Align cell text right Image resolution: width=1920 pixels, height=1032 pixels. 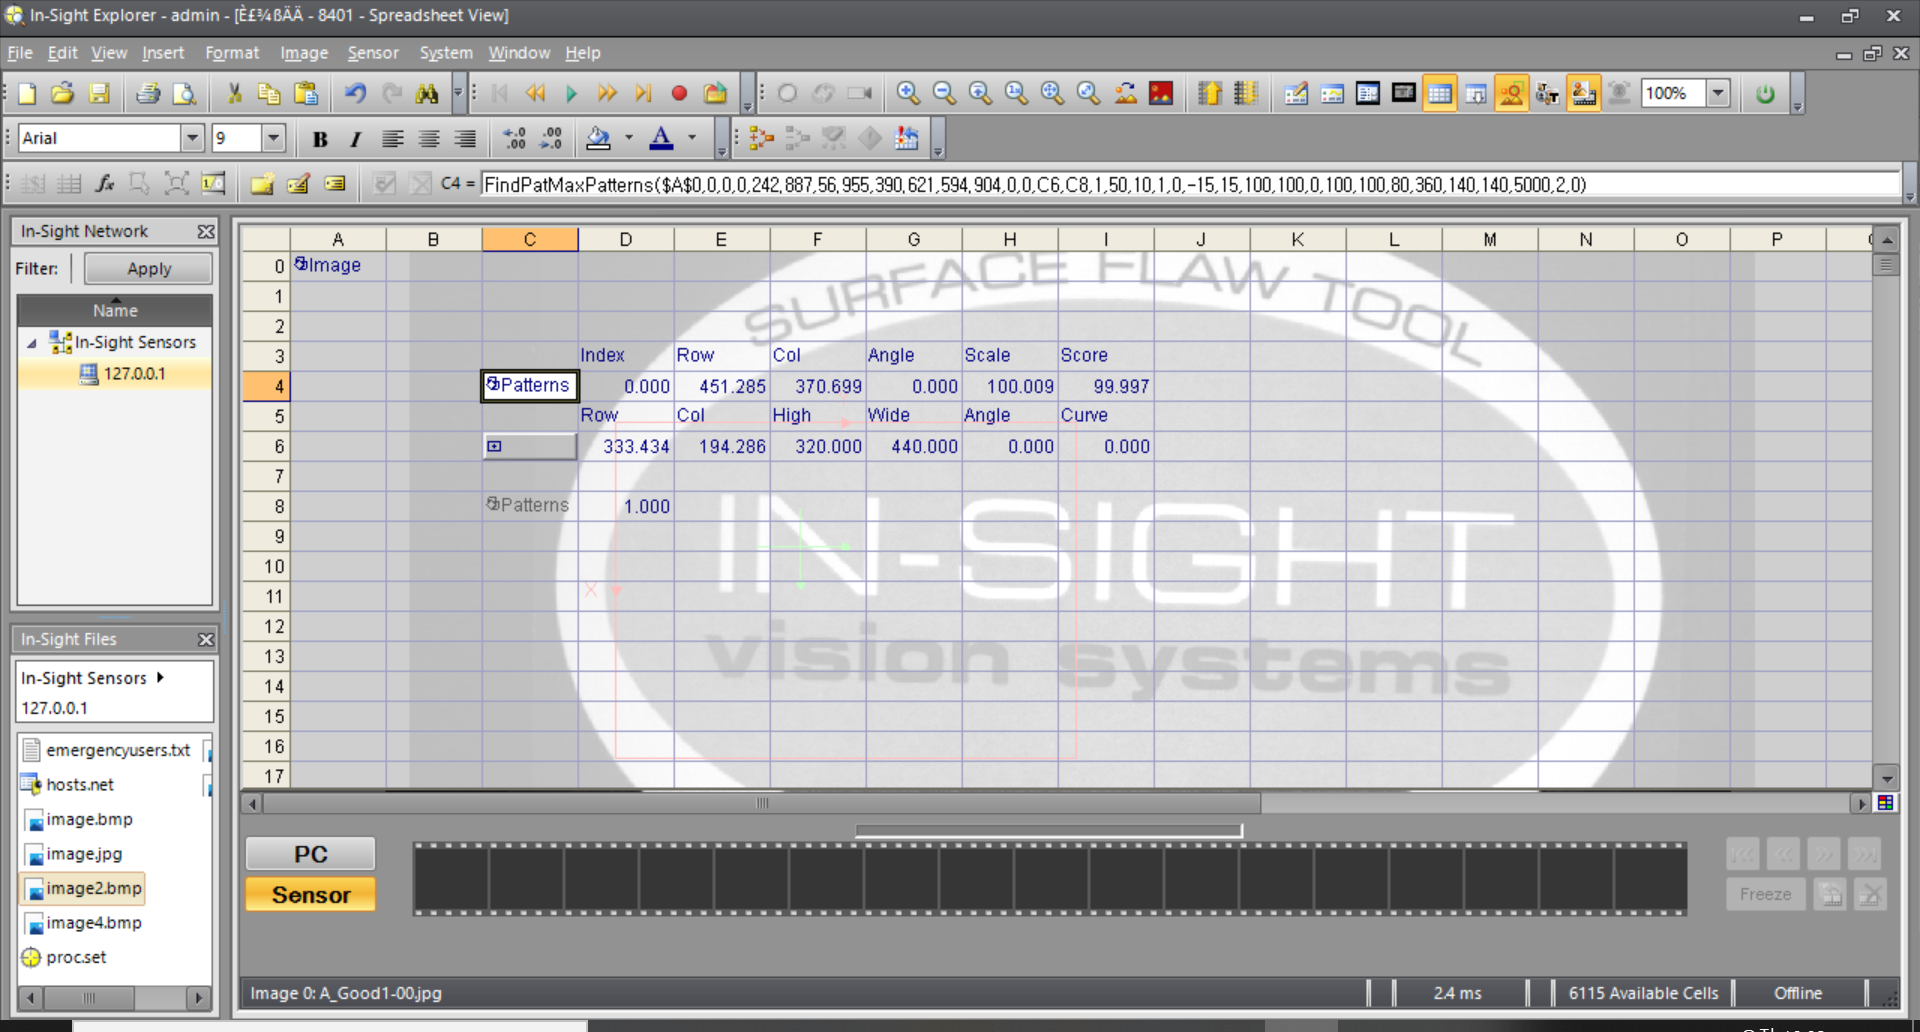(465, 139)
